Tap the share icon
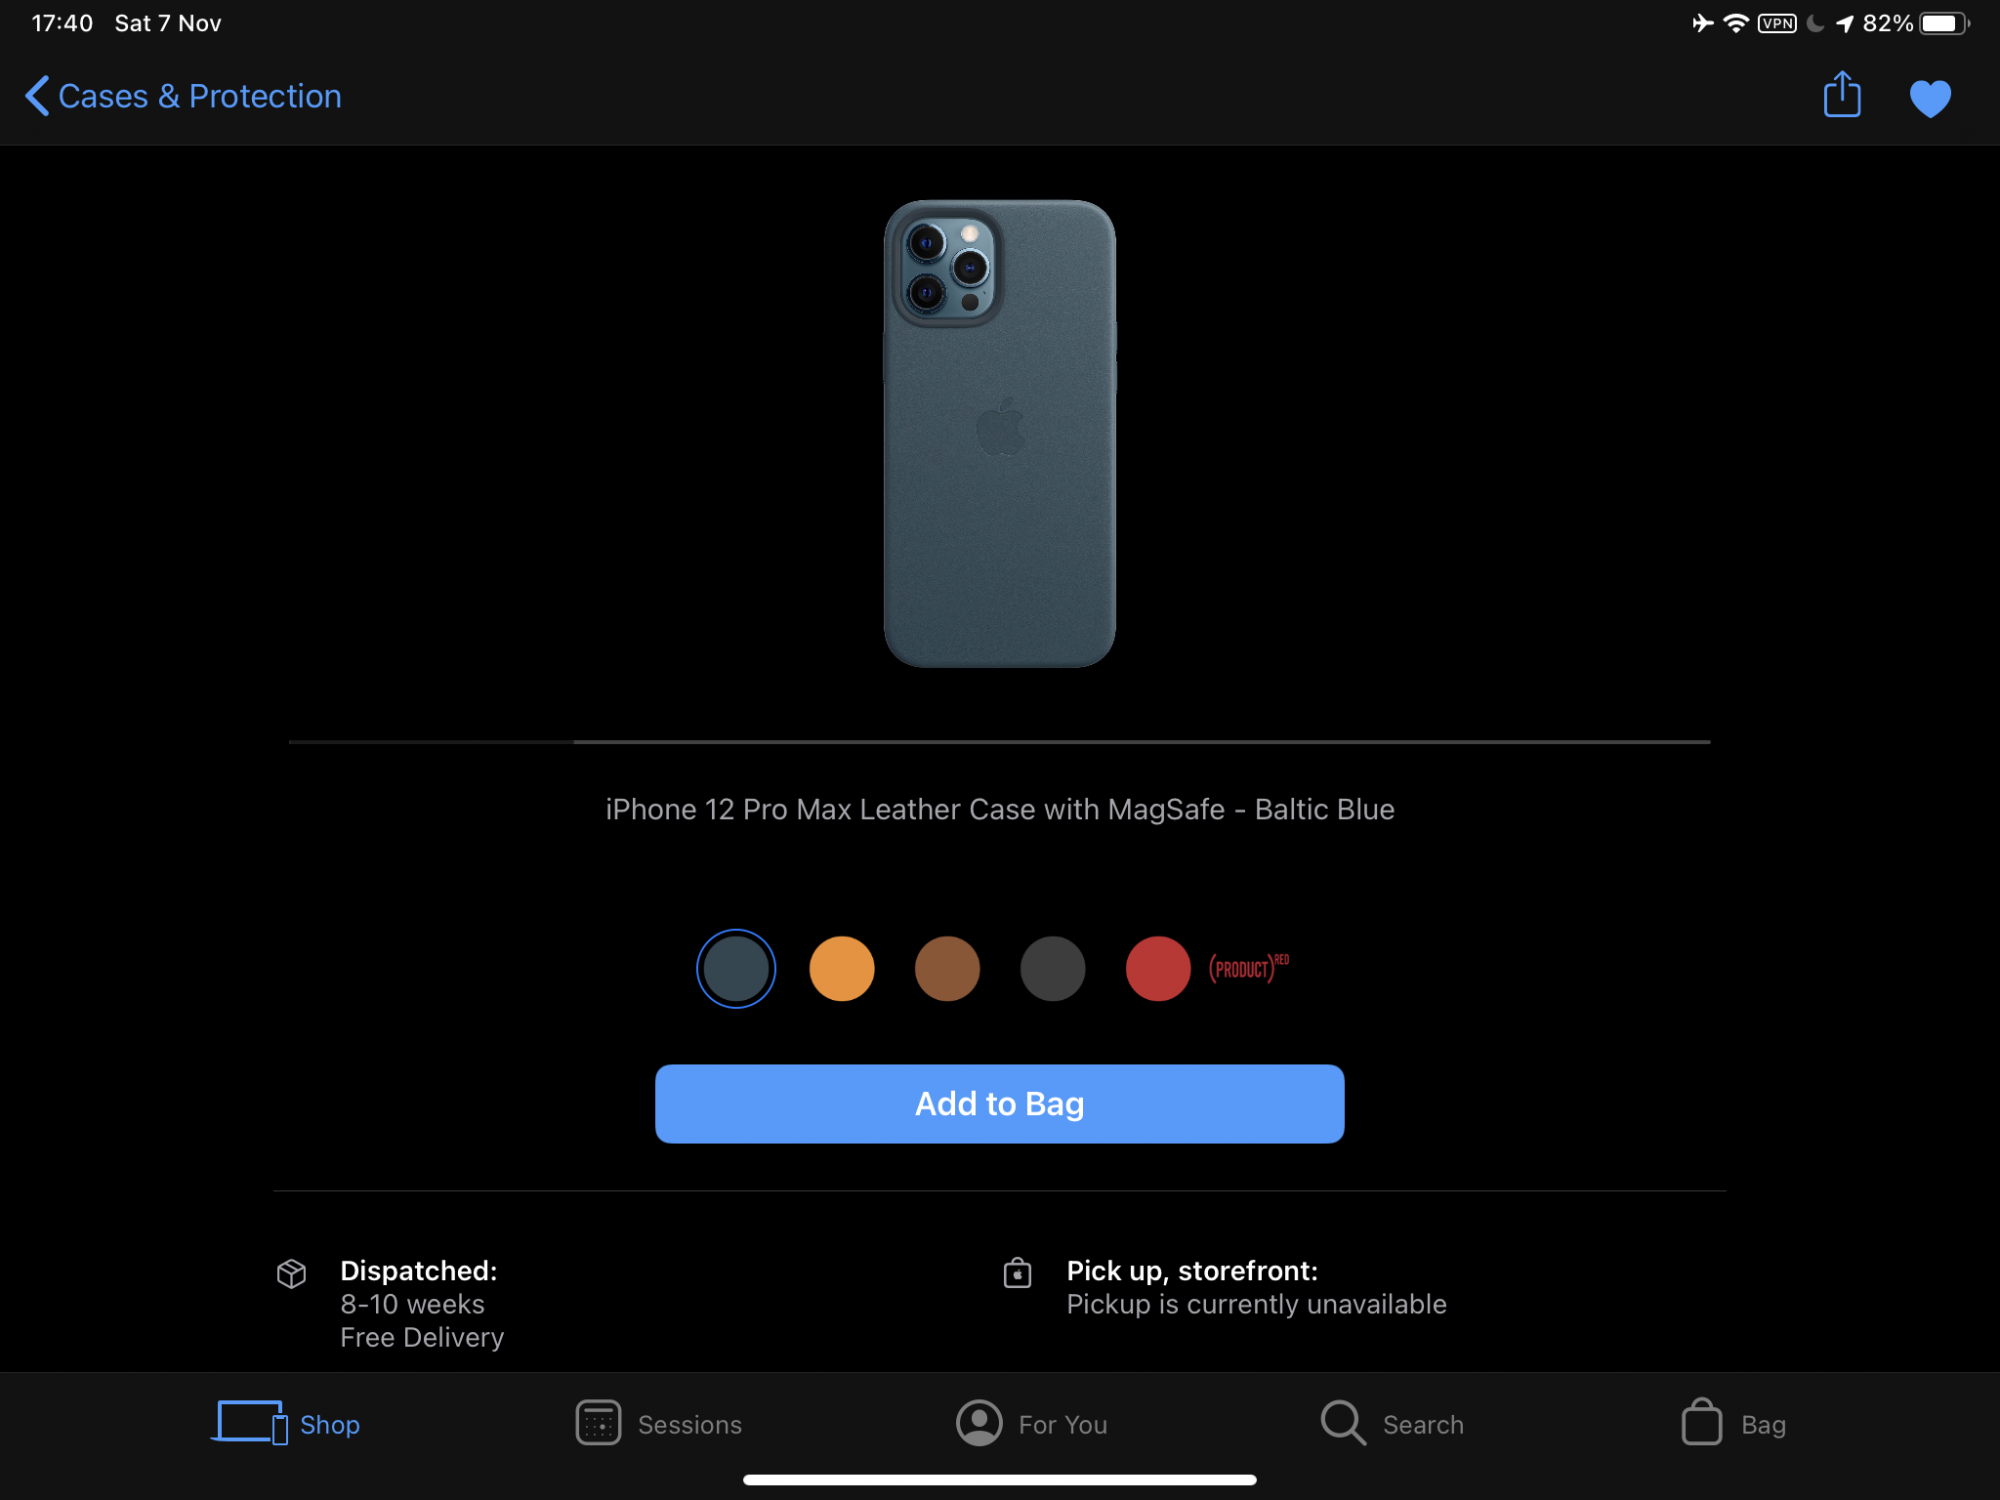Image resolution: width=2000 pixels, height=1500 pixels. click(1841, 96)
